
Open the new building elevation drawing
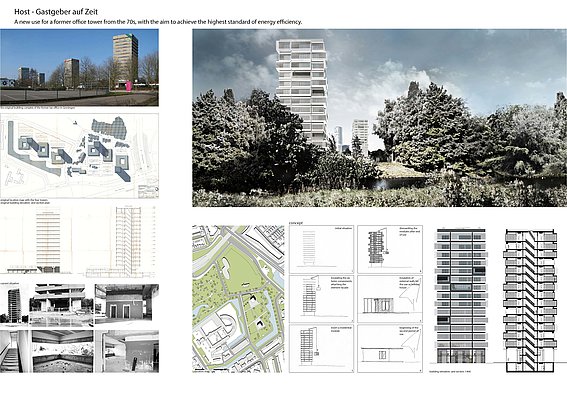click(461, 296)
